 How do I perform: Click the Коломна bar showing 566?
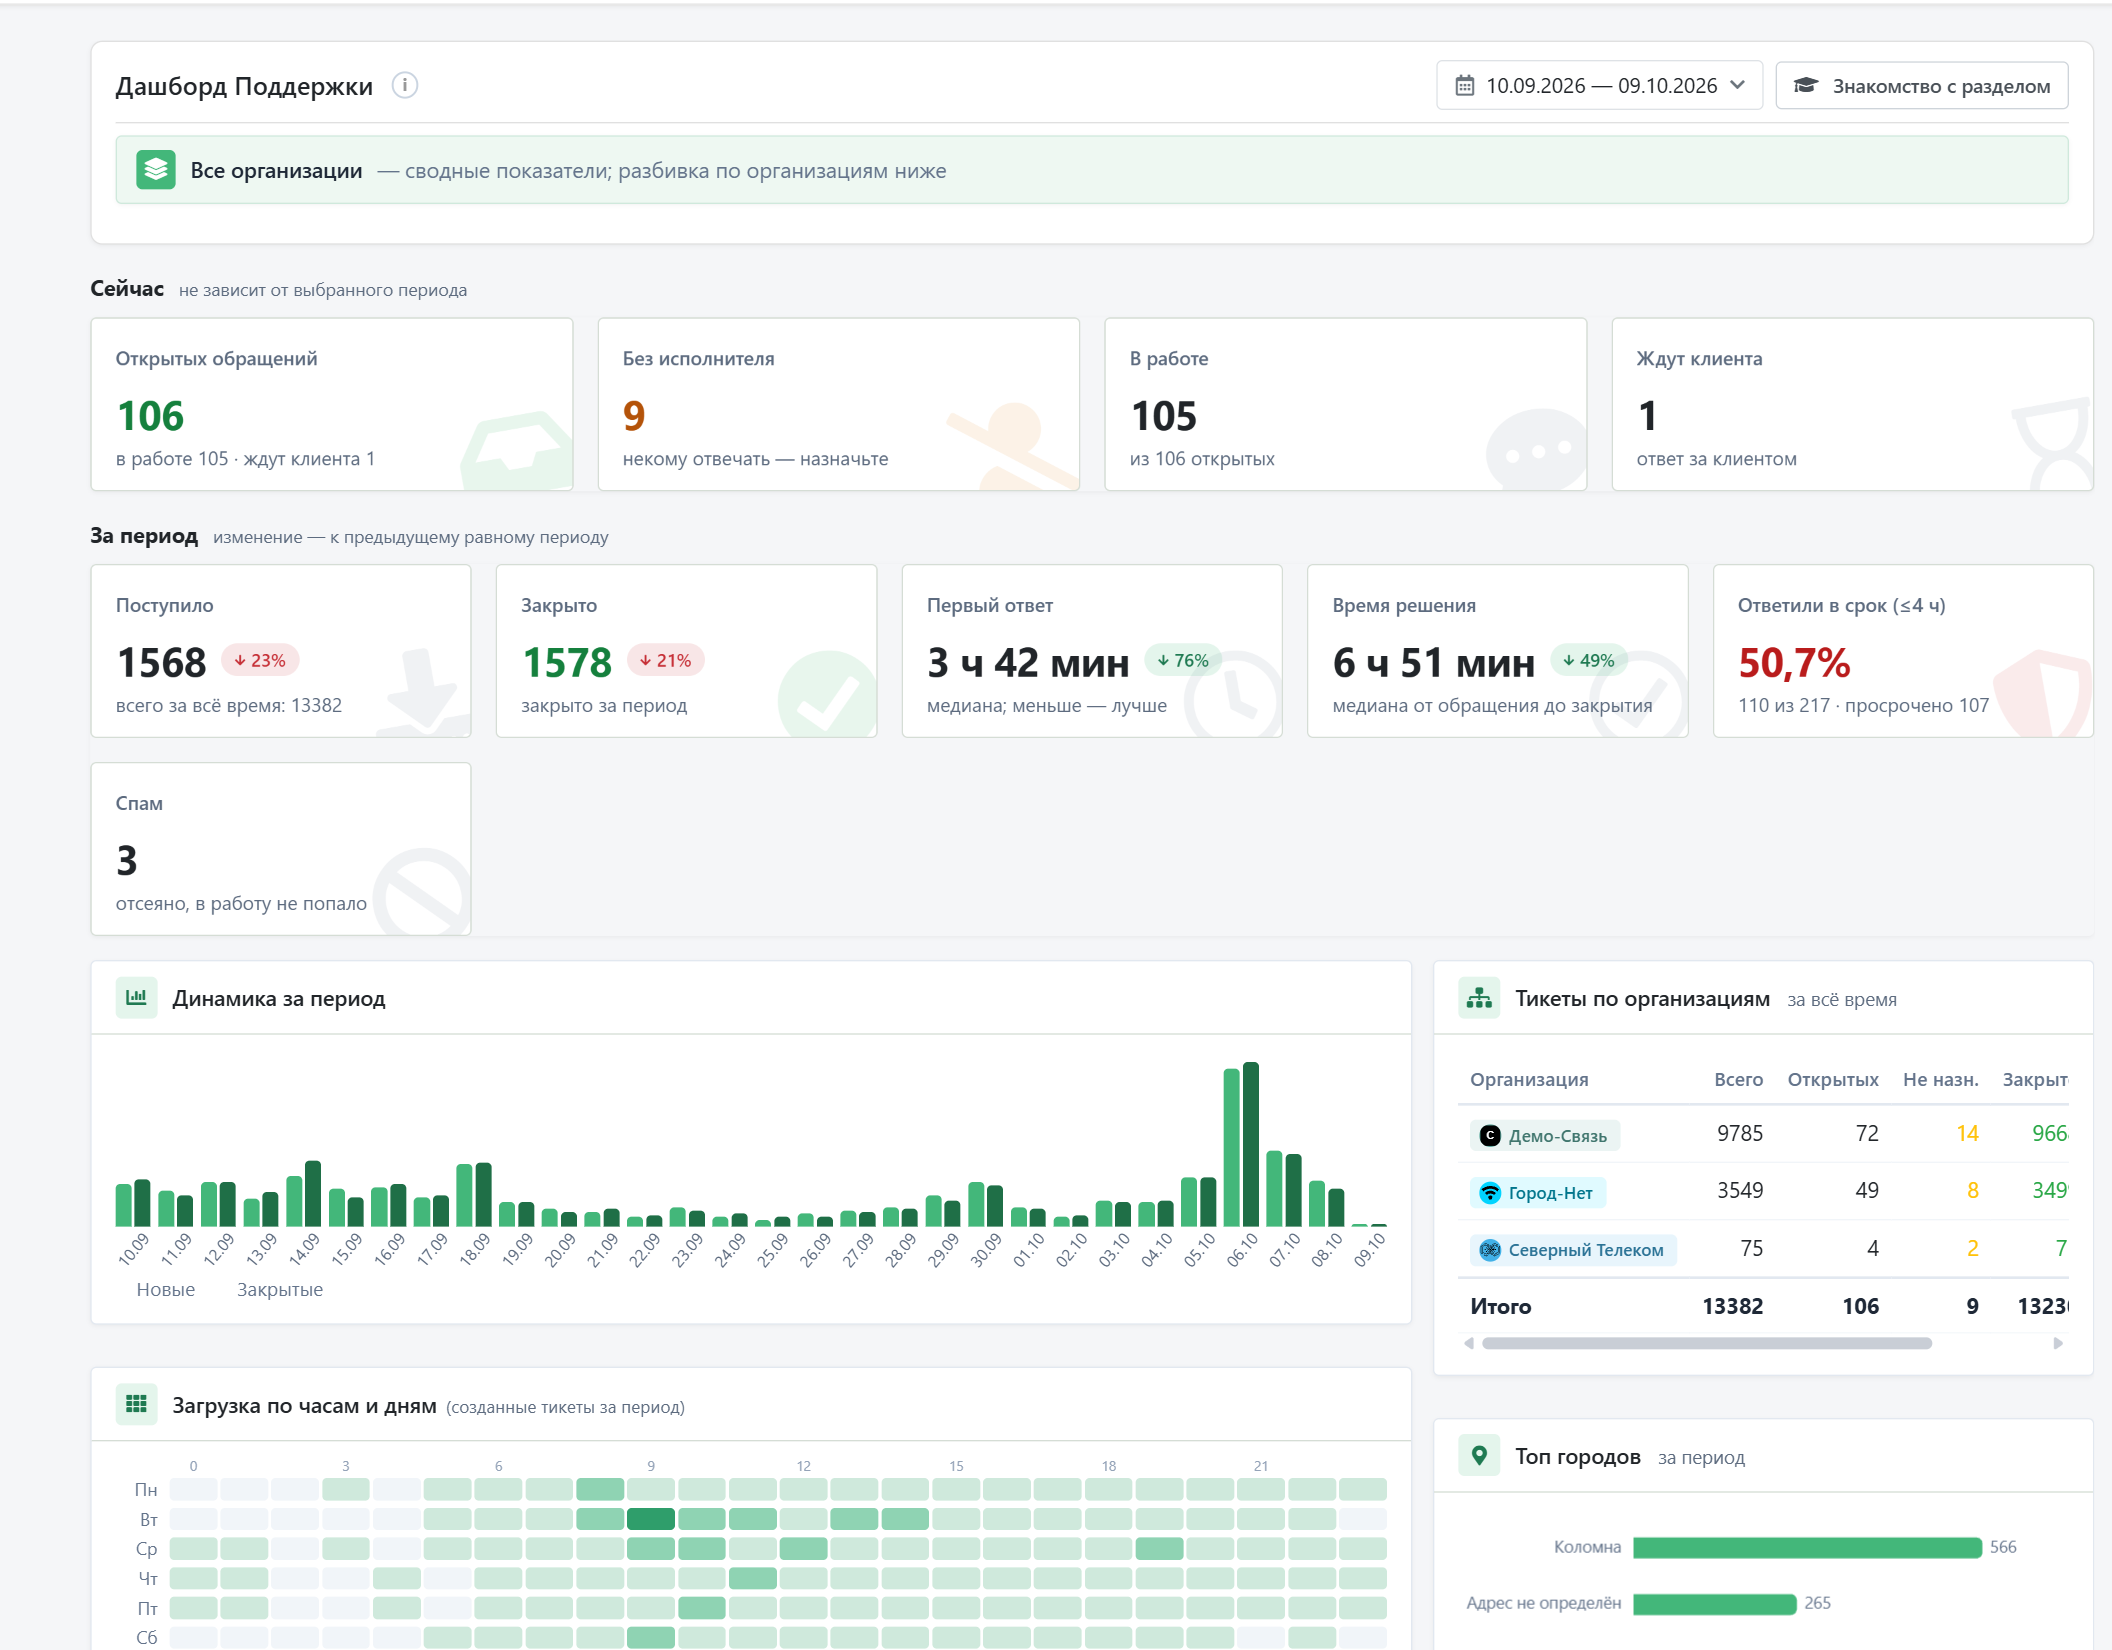[1807, 1547]
